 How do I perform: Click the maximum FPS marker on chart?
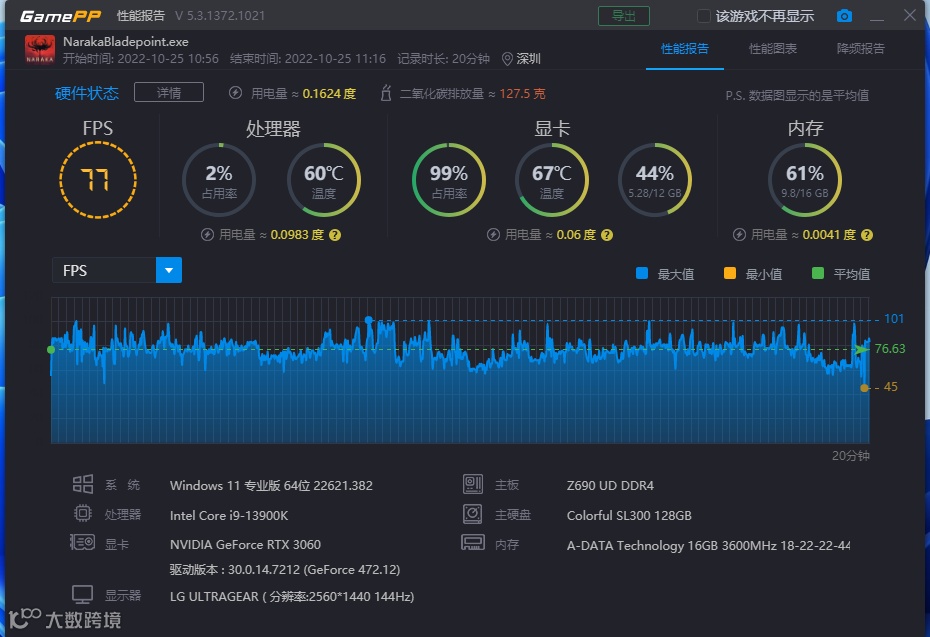369,320
